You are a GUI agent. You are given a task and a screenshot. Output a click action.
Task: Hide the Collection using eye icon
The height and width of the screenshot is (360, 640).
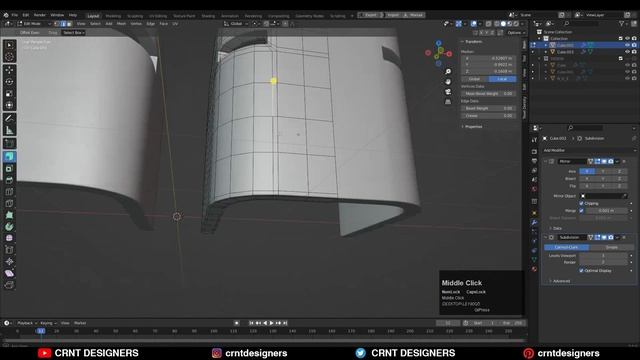627,38
